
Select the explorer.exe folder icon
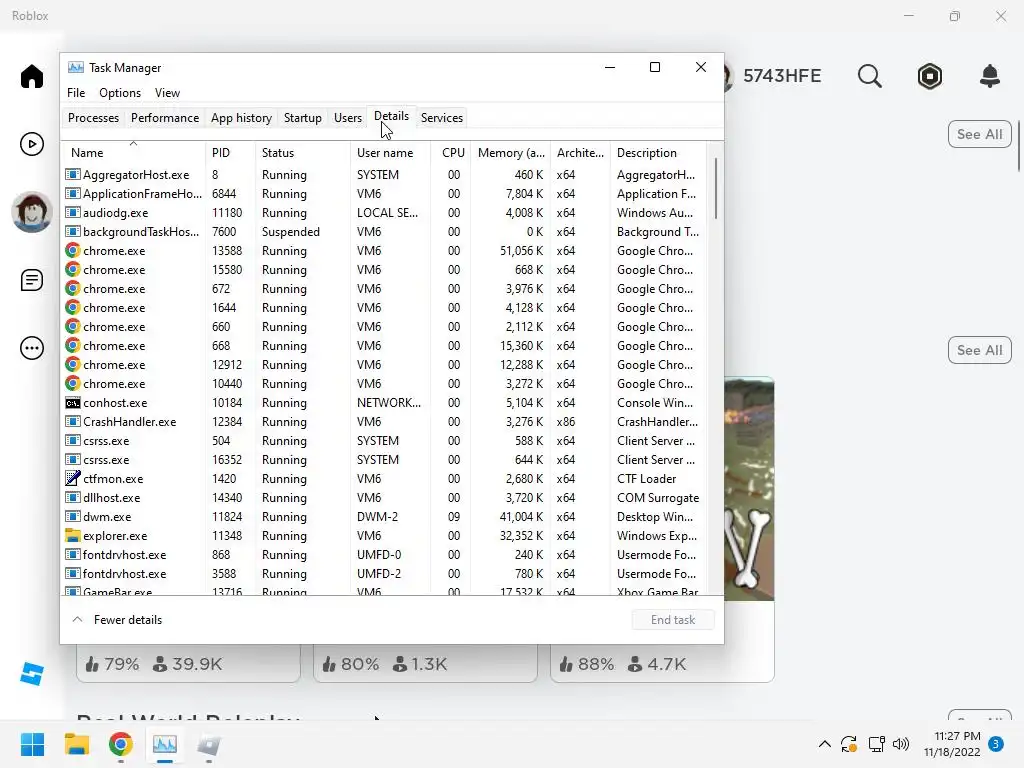click(72, 536)
